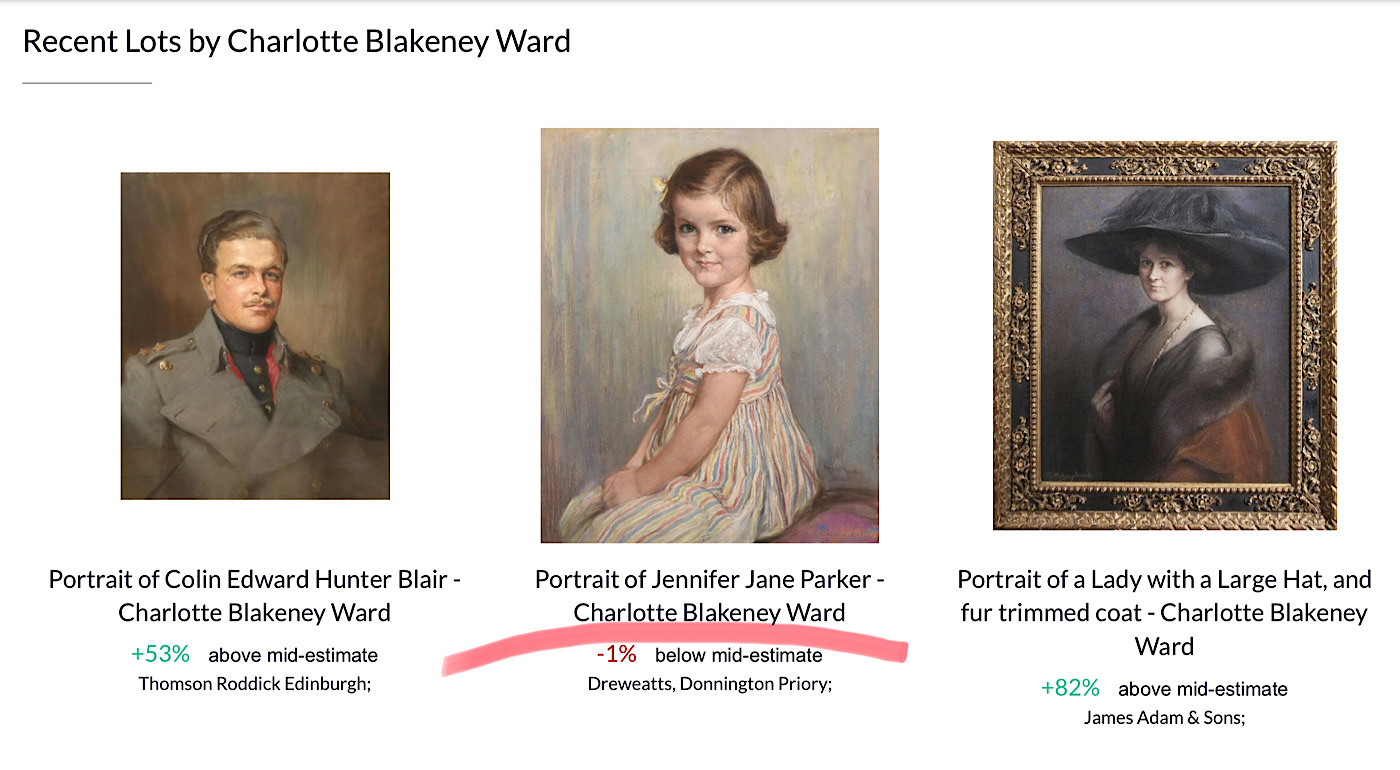
Task: Select Dreweatts, Donnington Priory auction house text
Action: pos(709,684)
